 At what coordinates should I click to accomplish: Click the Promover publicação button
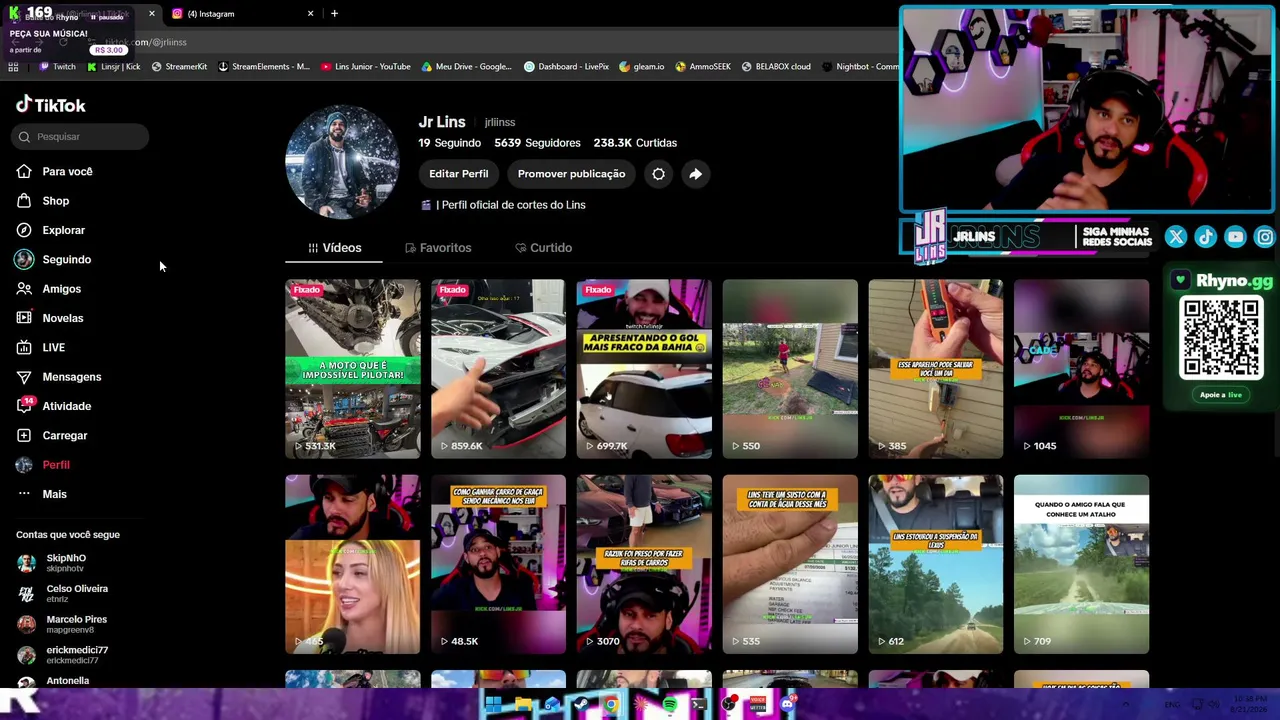(571, 174)
